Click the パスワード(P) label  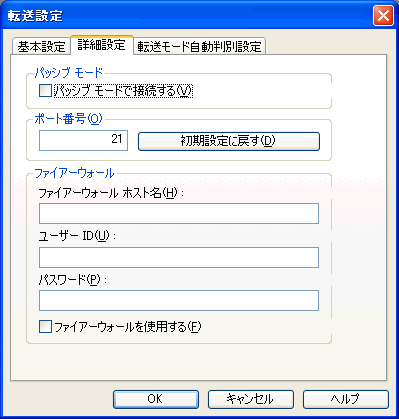tap(73, 280)
